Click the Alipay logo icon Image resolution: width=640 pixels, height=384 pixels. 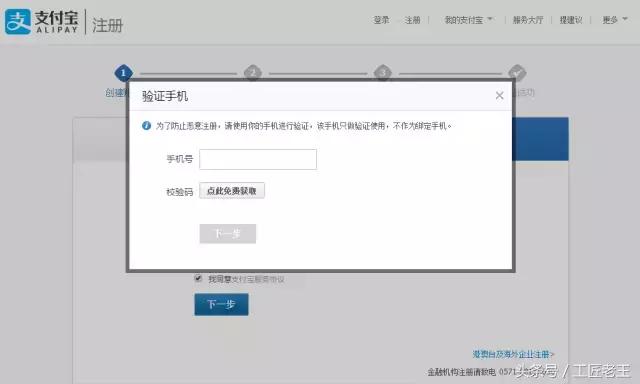click(x=18, y=22)
